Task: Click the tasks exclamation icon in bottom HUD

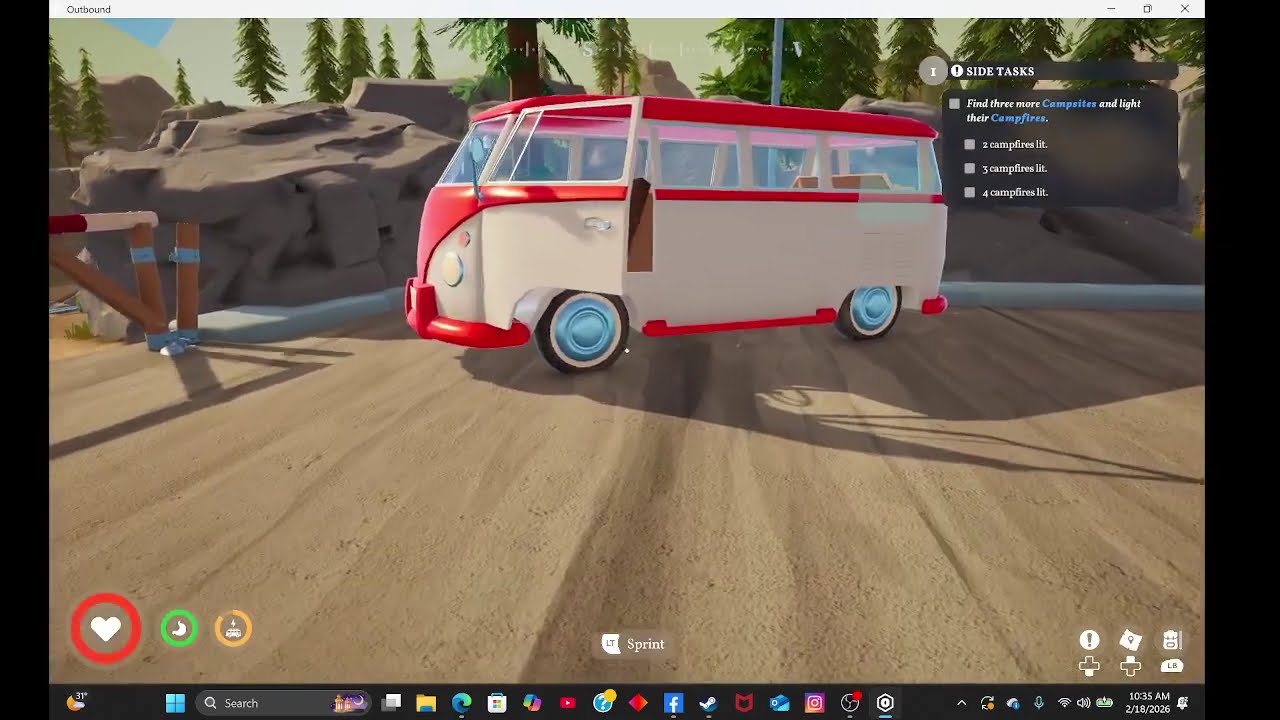Action: point(1089,640)
